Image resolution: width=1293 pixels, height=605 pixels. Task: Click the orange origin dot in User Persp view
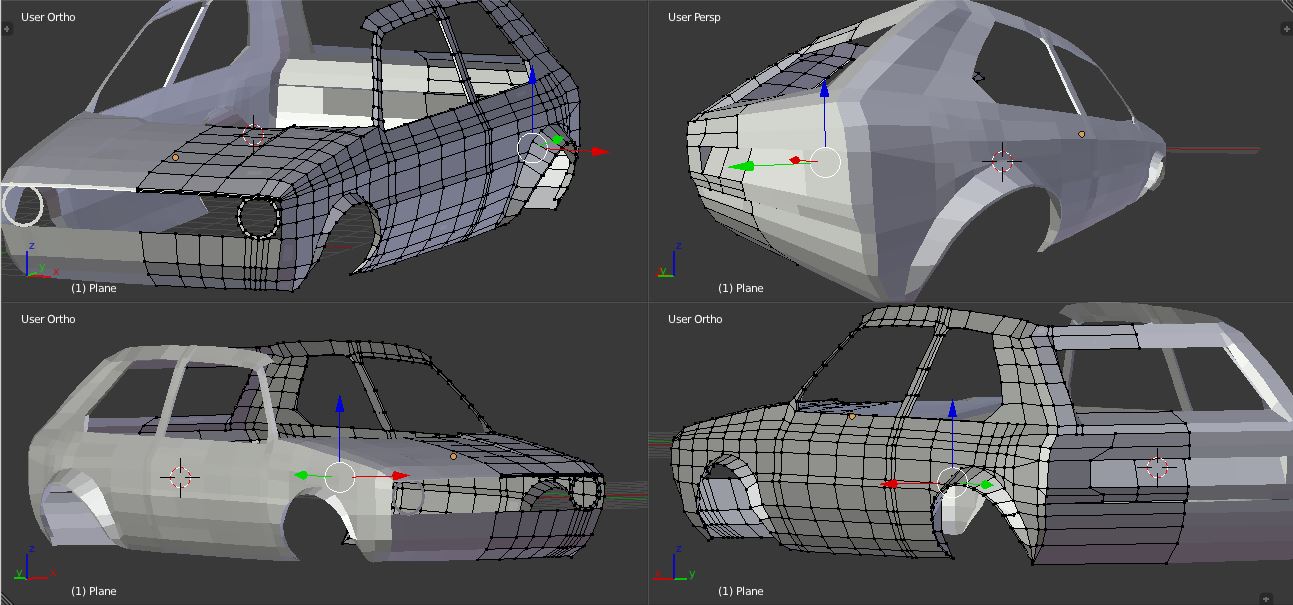pos(1082,134)
